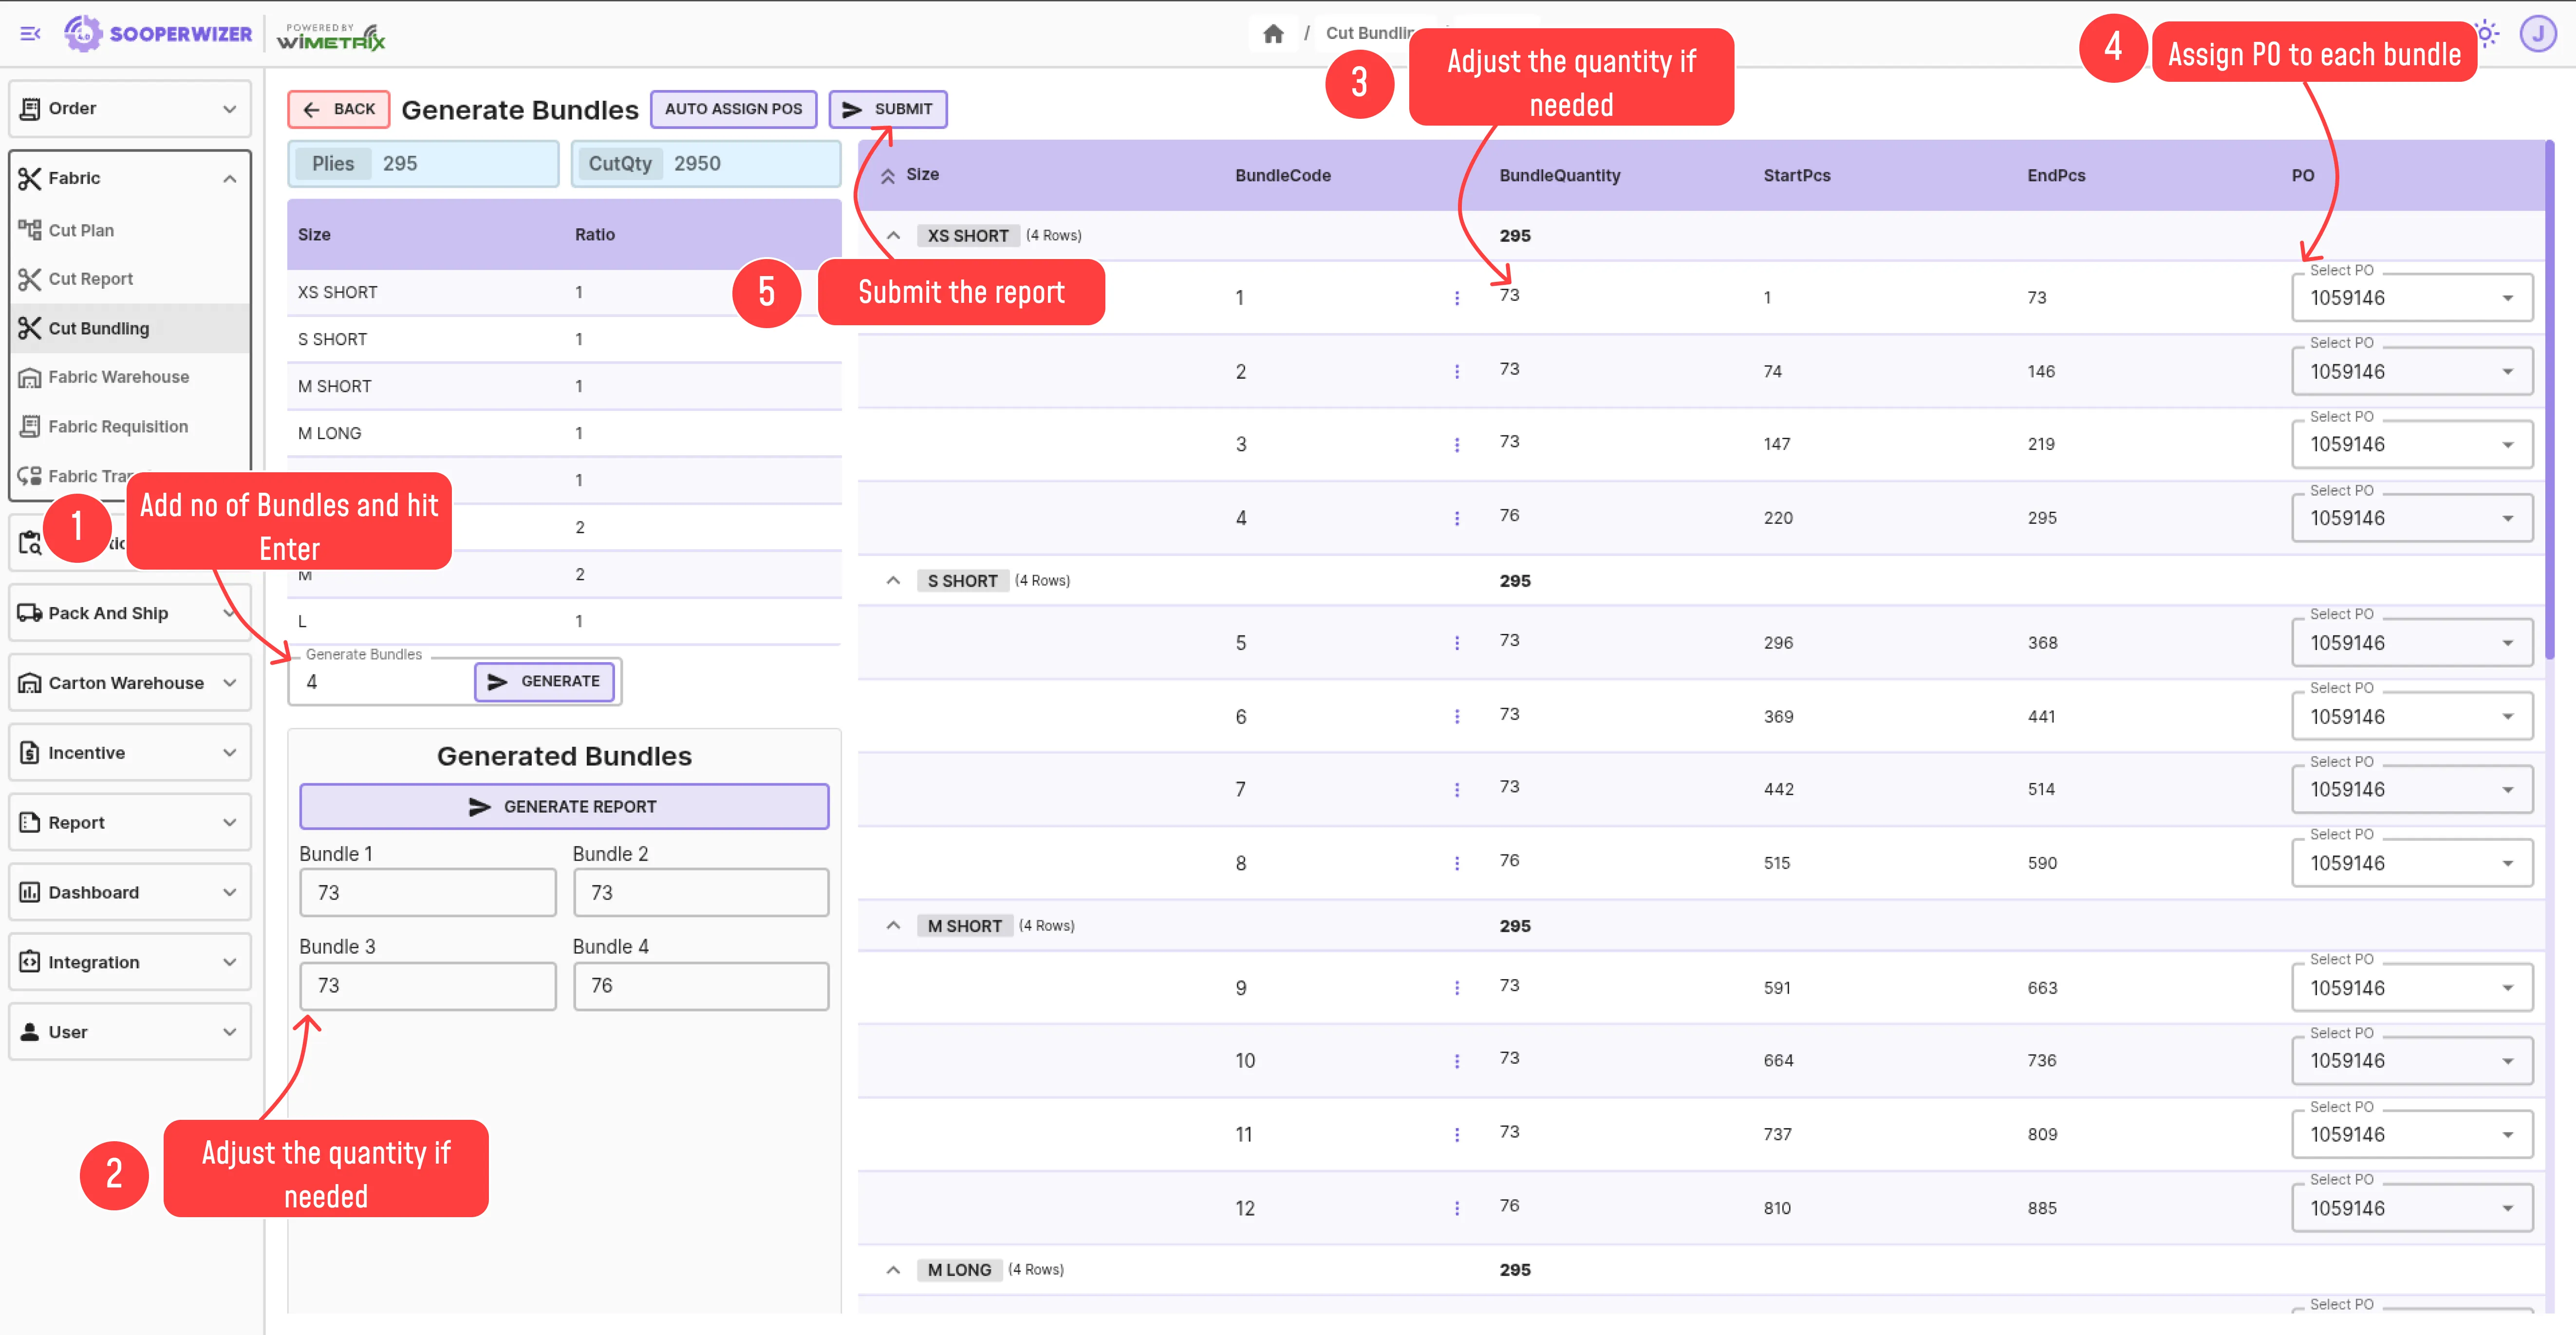Viewport: 2576px width, 1335px height.
Task: Select Fabric Requisition in sidebar
Action: pos(118,427)
